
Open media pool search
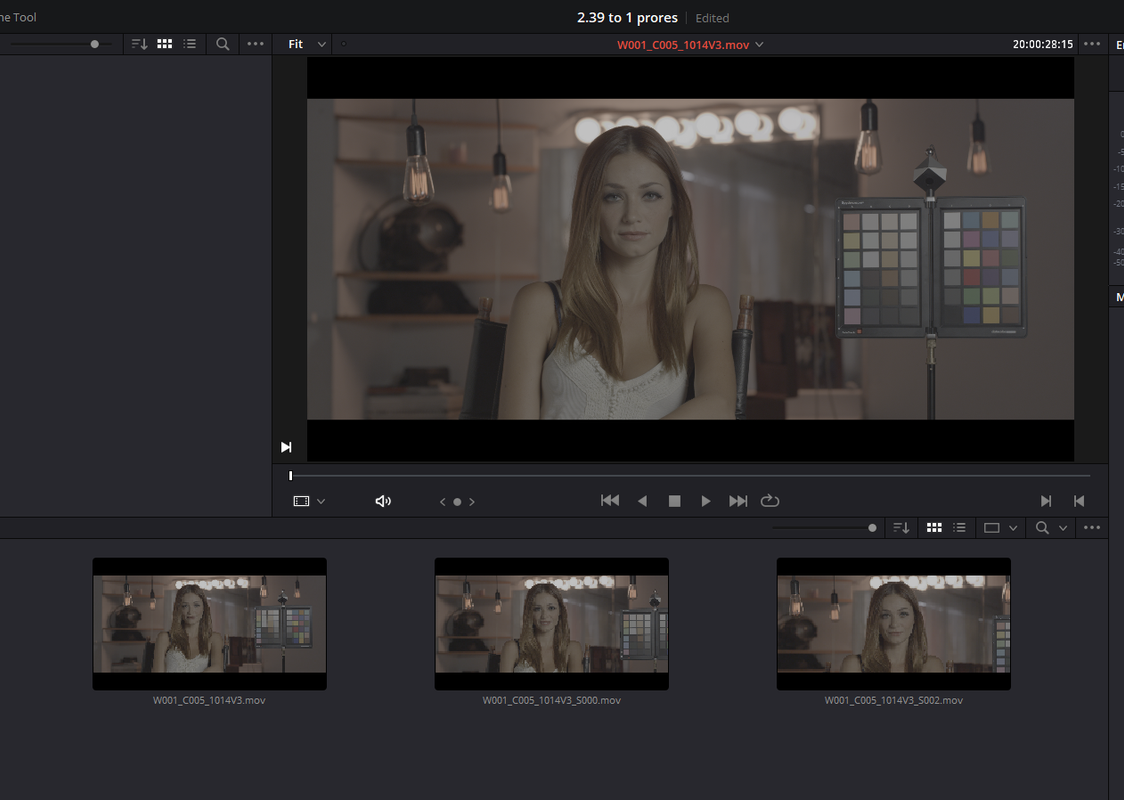point(1042,528)
